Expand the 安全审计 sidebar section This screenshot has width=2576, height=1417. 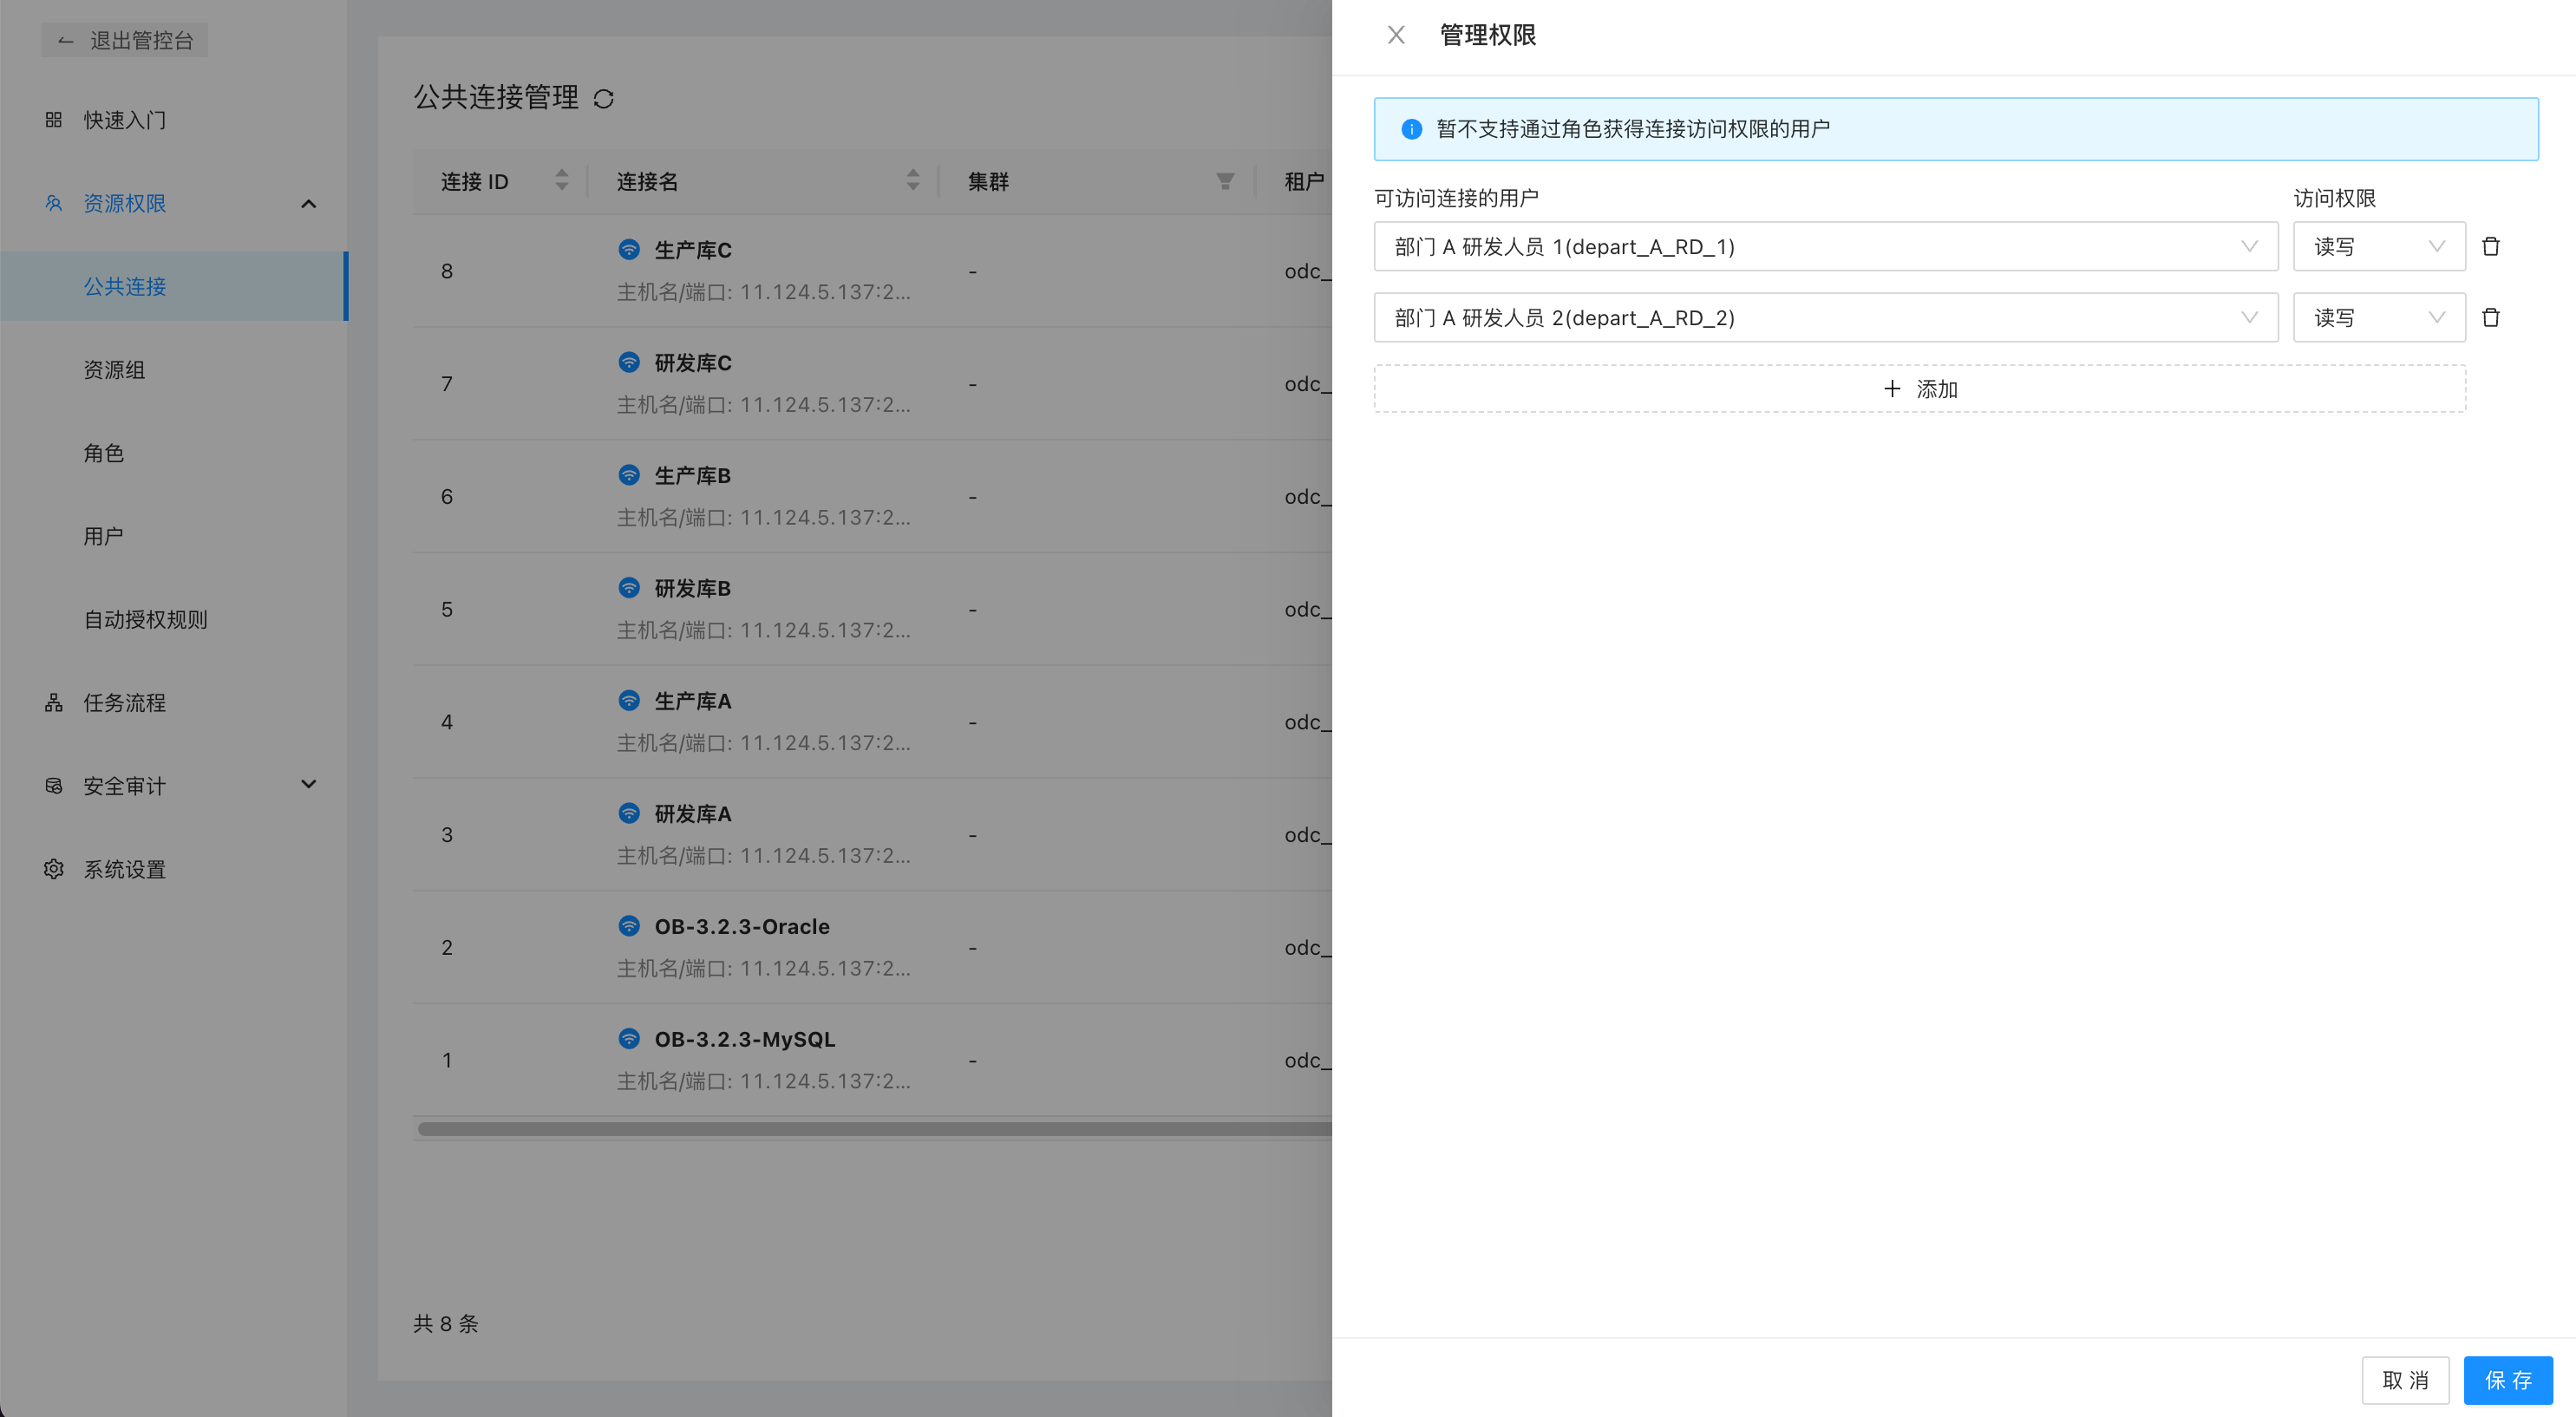pyautogui.click(x=308, y=785)
